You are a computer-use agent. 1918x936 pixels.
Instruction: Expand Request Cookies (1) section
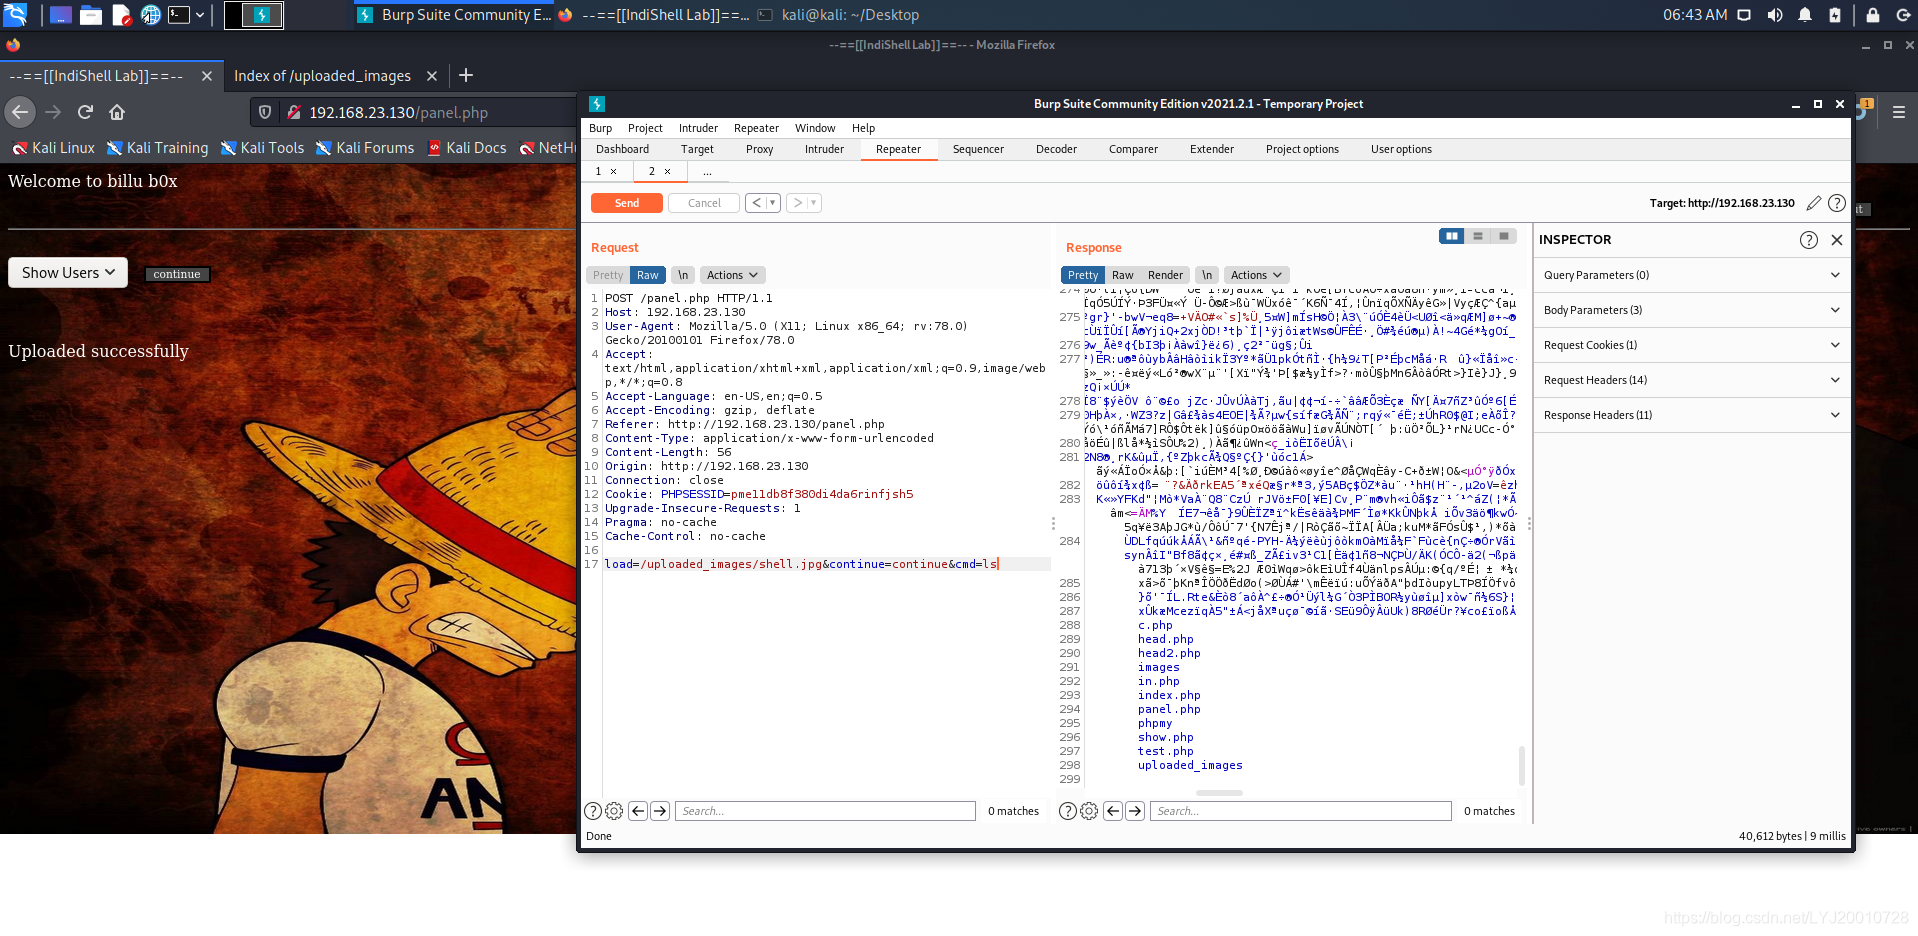tap(1691, 345)
